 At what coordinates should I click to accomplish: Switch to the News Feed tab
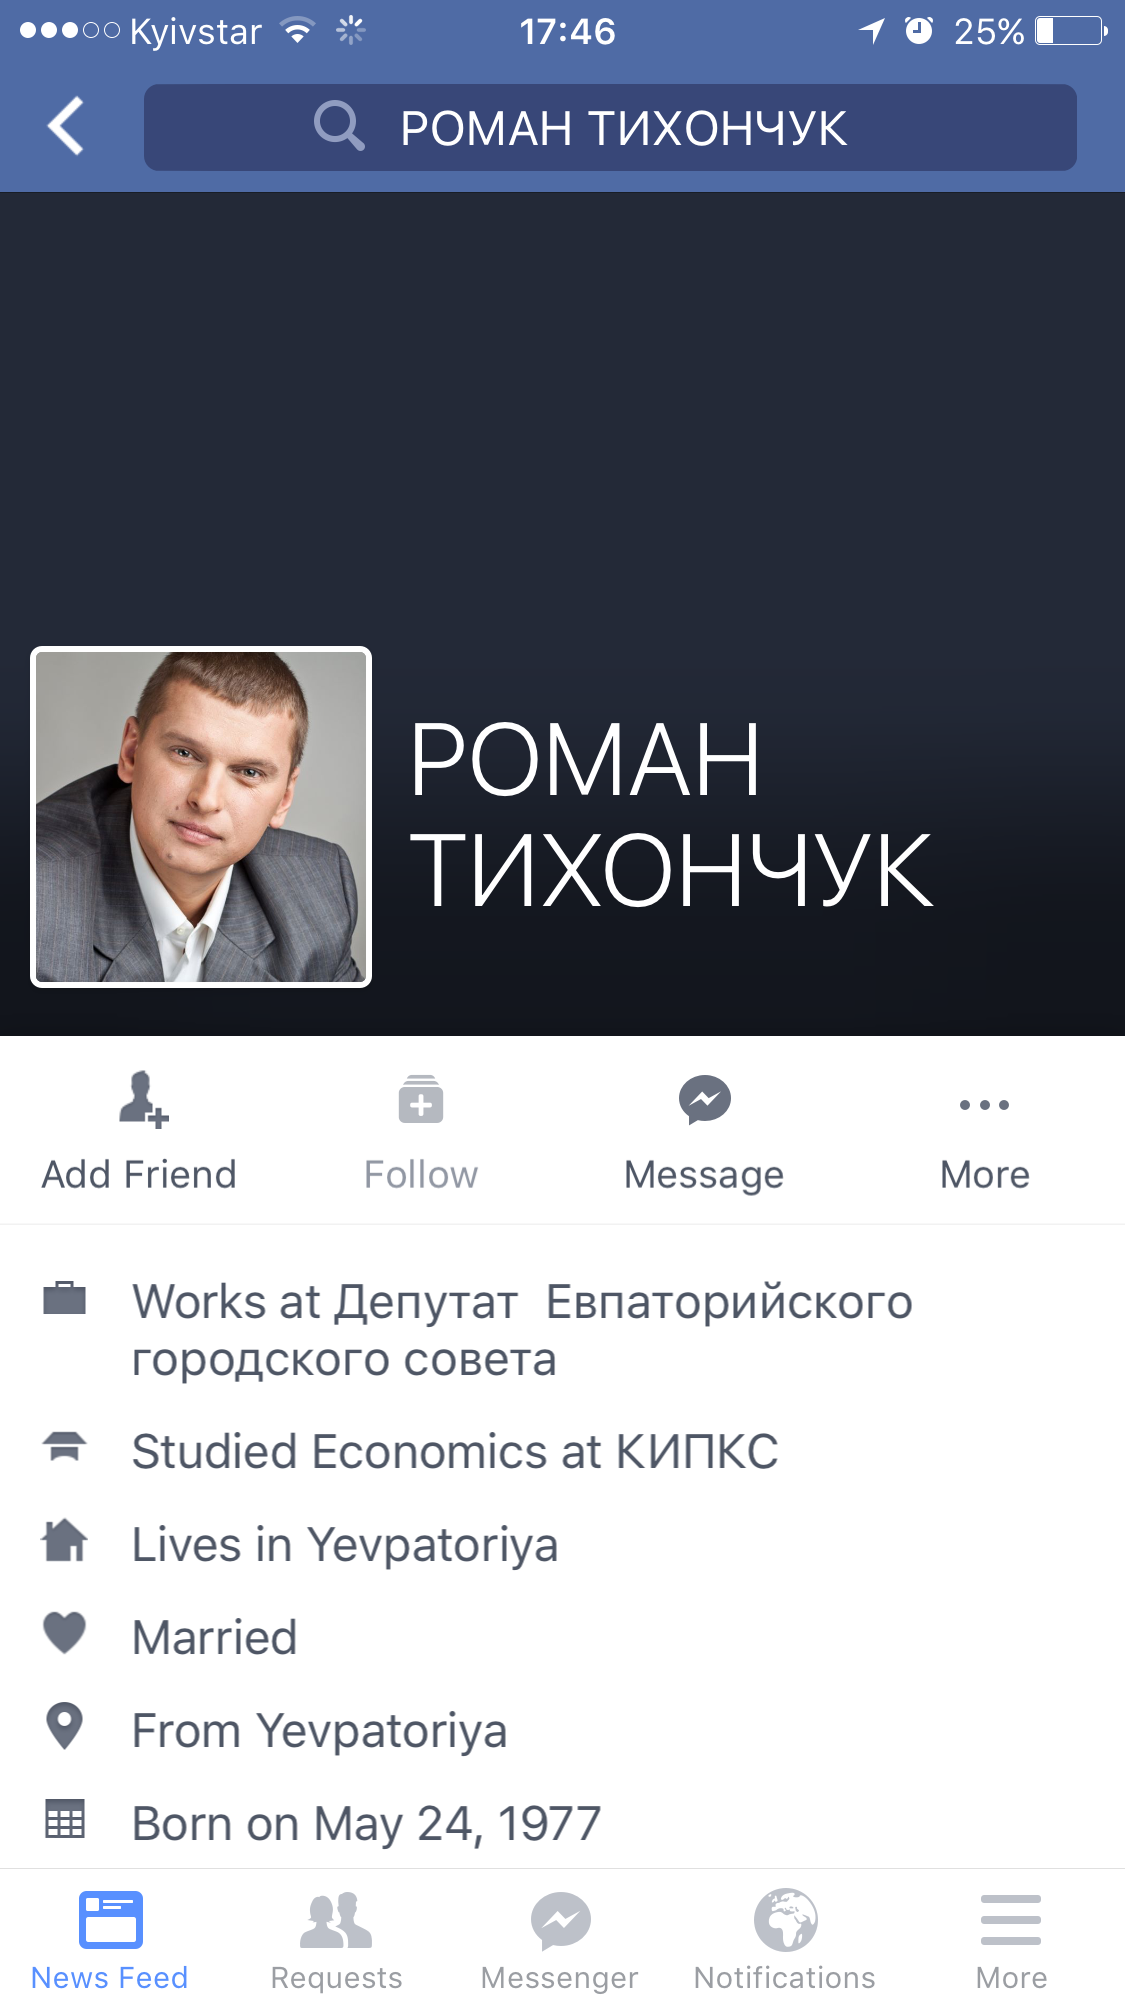pyautogui.click(x=110, y=1940)
